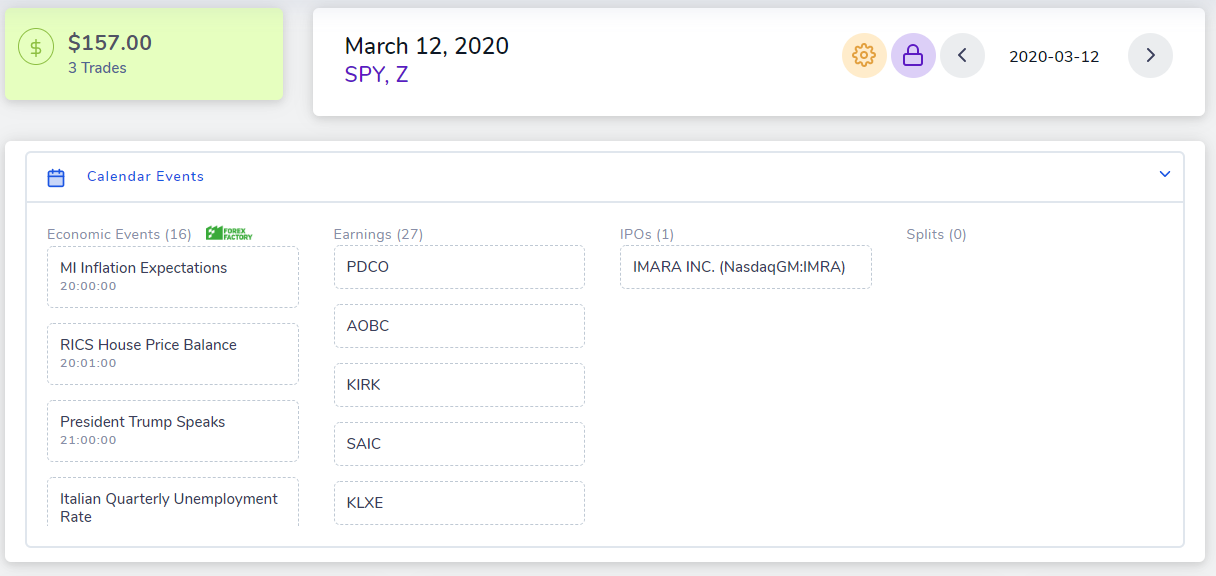Open the MI Inflation Expectations event
1216x576 pixels.
pos(173,277)
